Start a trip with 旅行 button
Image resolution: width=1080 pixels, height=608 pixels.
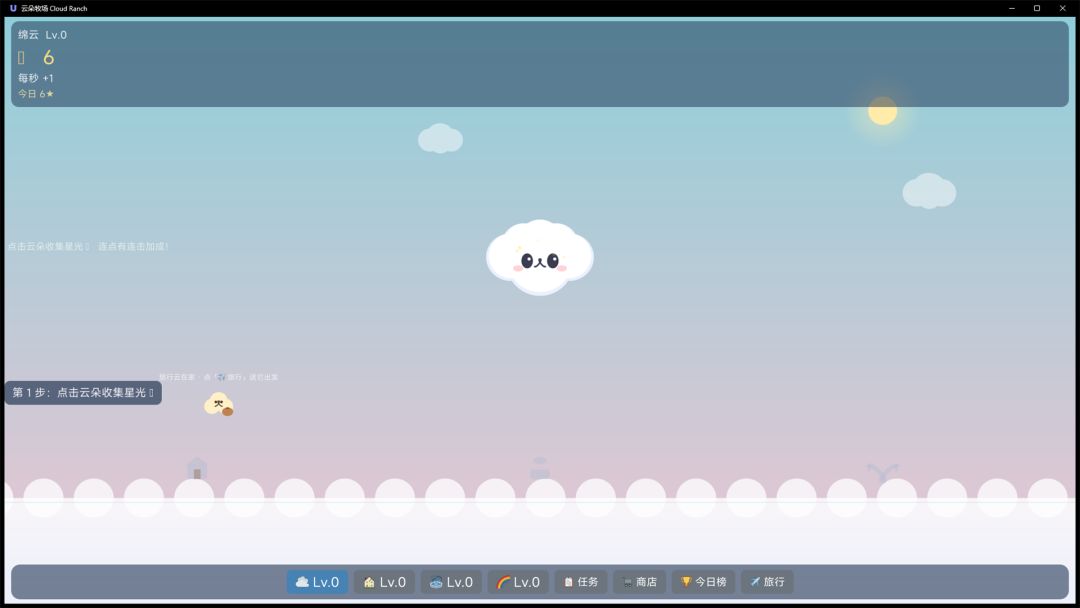767,582
